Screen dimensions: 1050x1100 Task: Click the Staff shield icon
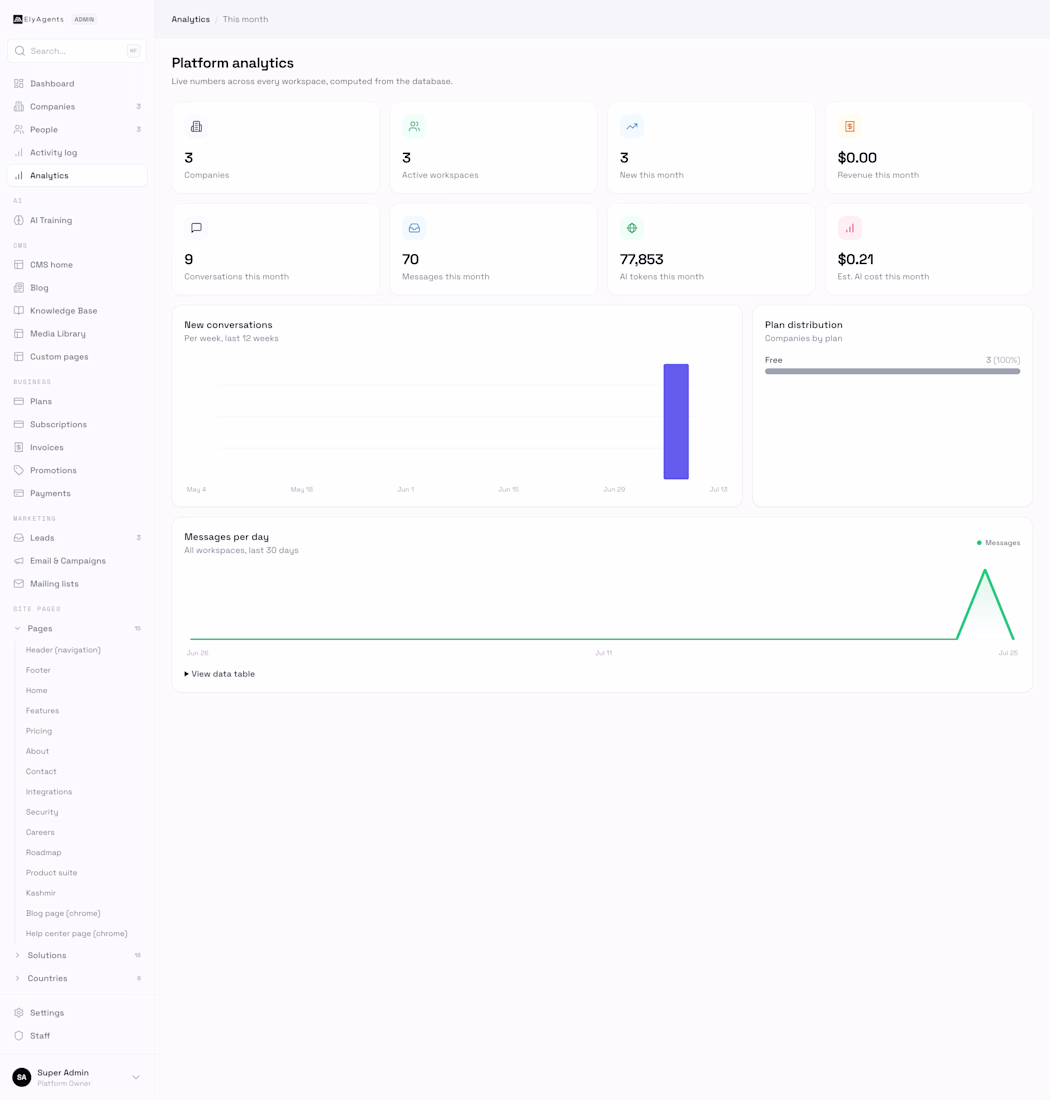tap(19, 1035)
